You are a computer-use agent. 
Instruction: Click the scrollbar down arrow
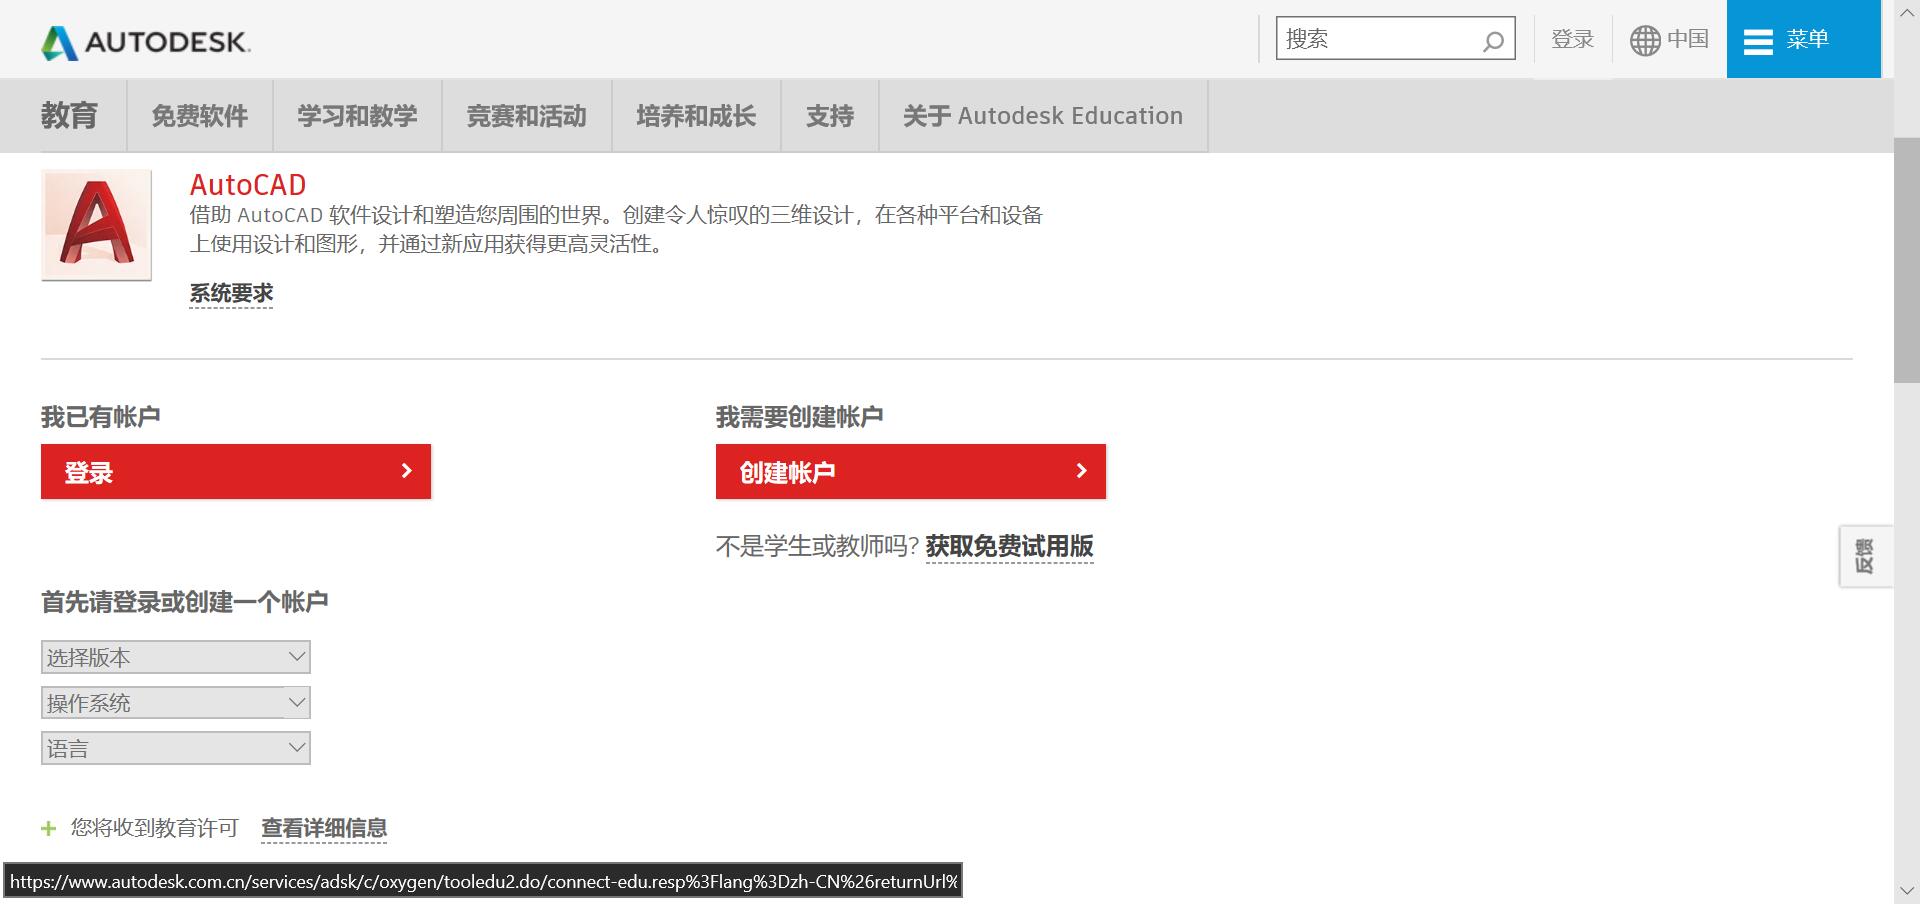(x=1906, y=889)
